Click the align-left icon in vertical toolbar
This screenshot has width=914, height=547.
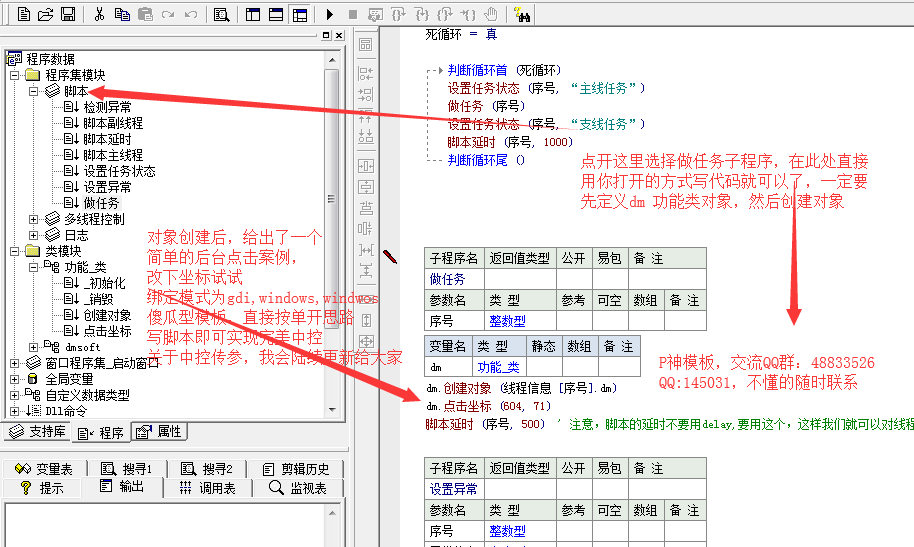coord(365,73)
